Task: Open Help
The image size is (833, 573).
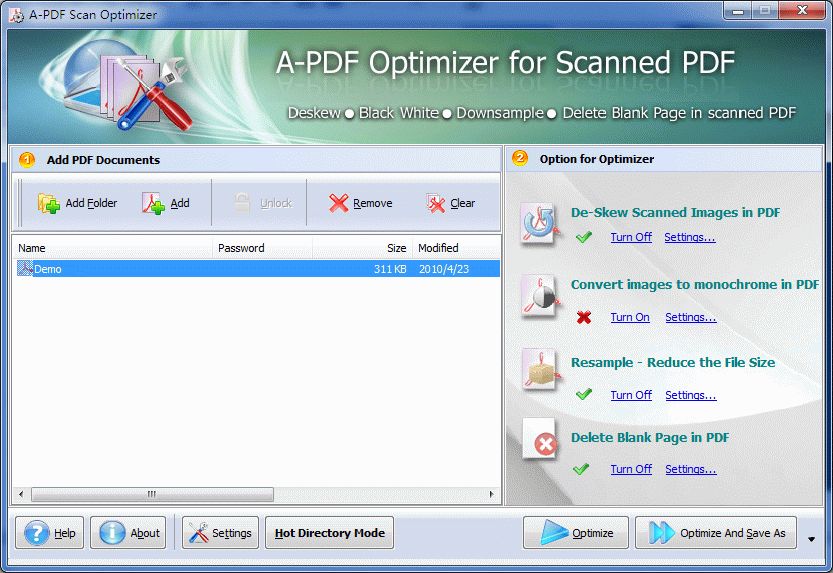Action: (x=49, y=533)
